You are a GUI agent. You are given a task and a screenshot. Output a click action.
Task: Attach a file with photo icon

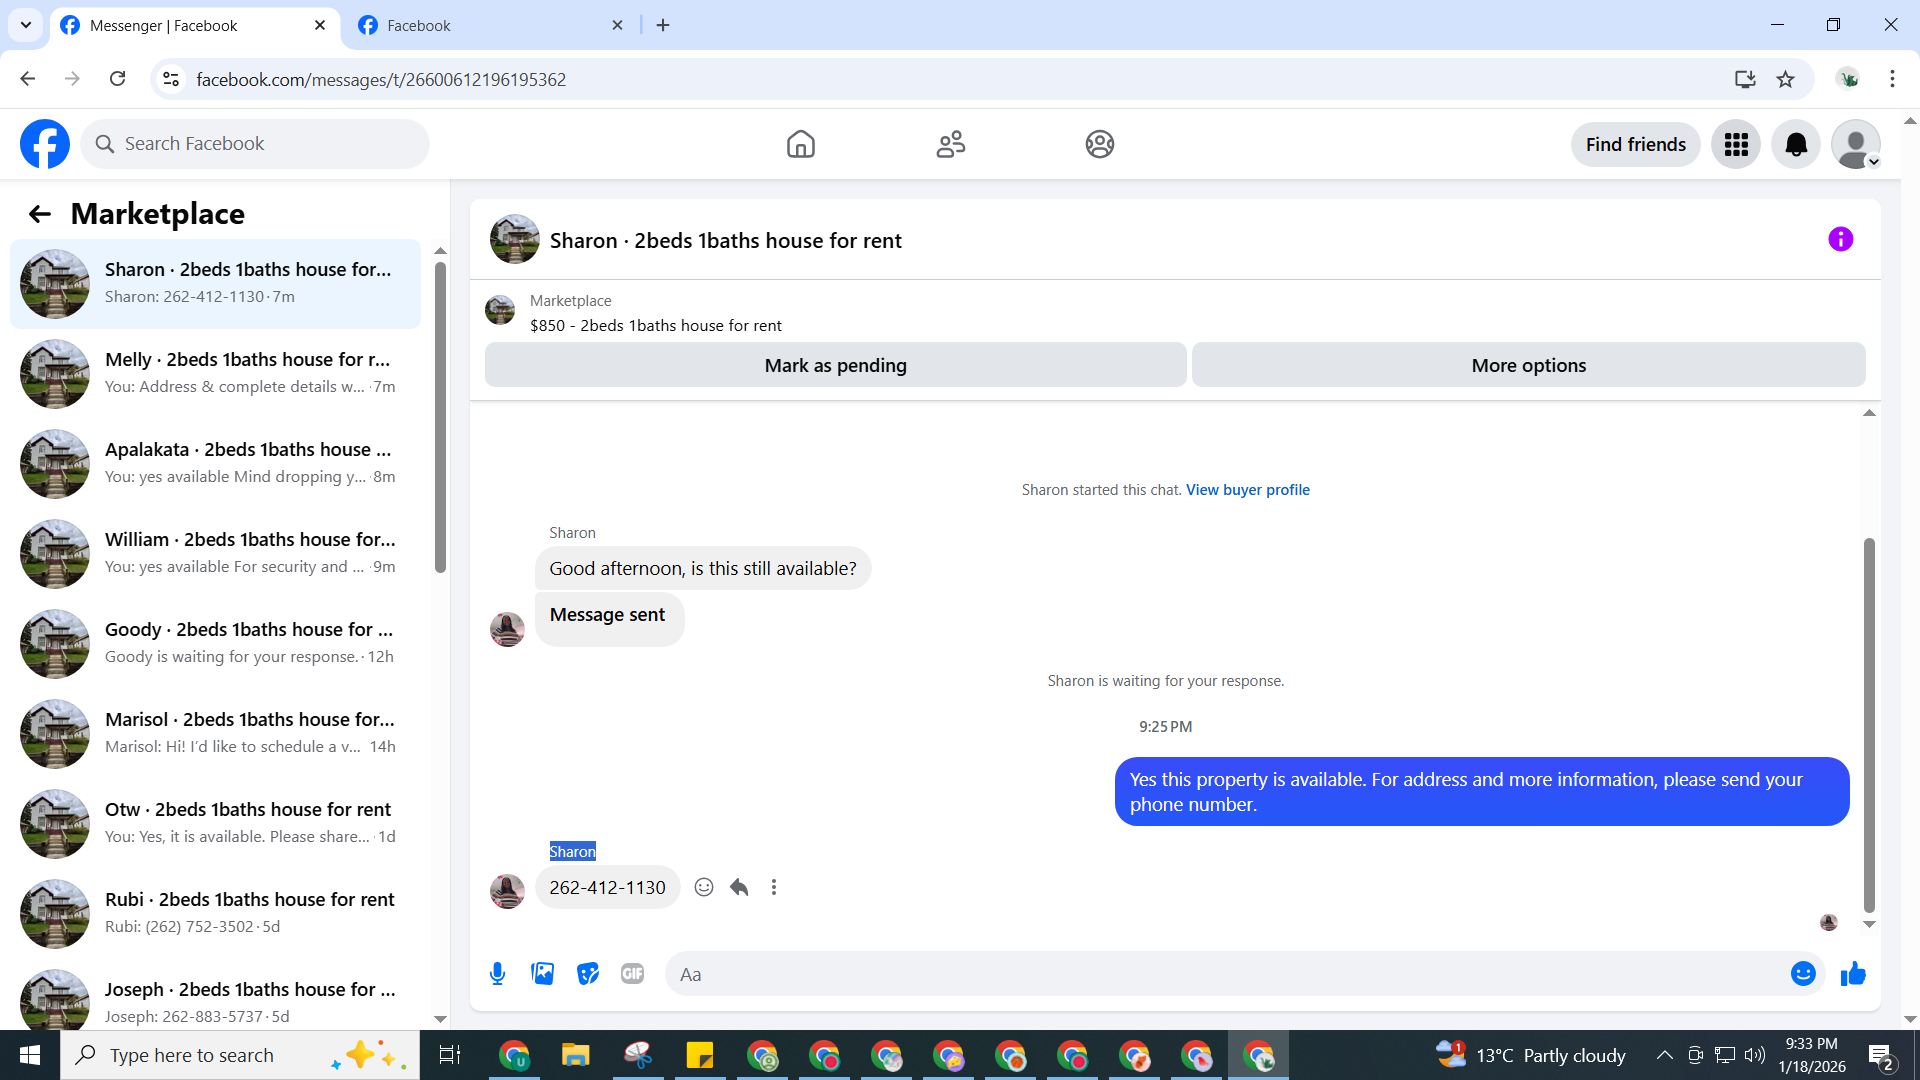[x=542, y=973]
